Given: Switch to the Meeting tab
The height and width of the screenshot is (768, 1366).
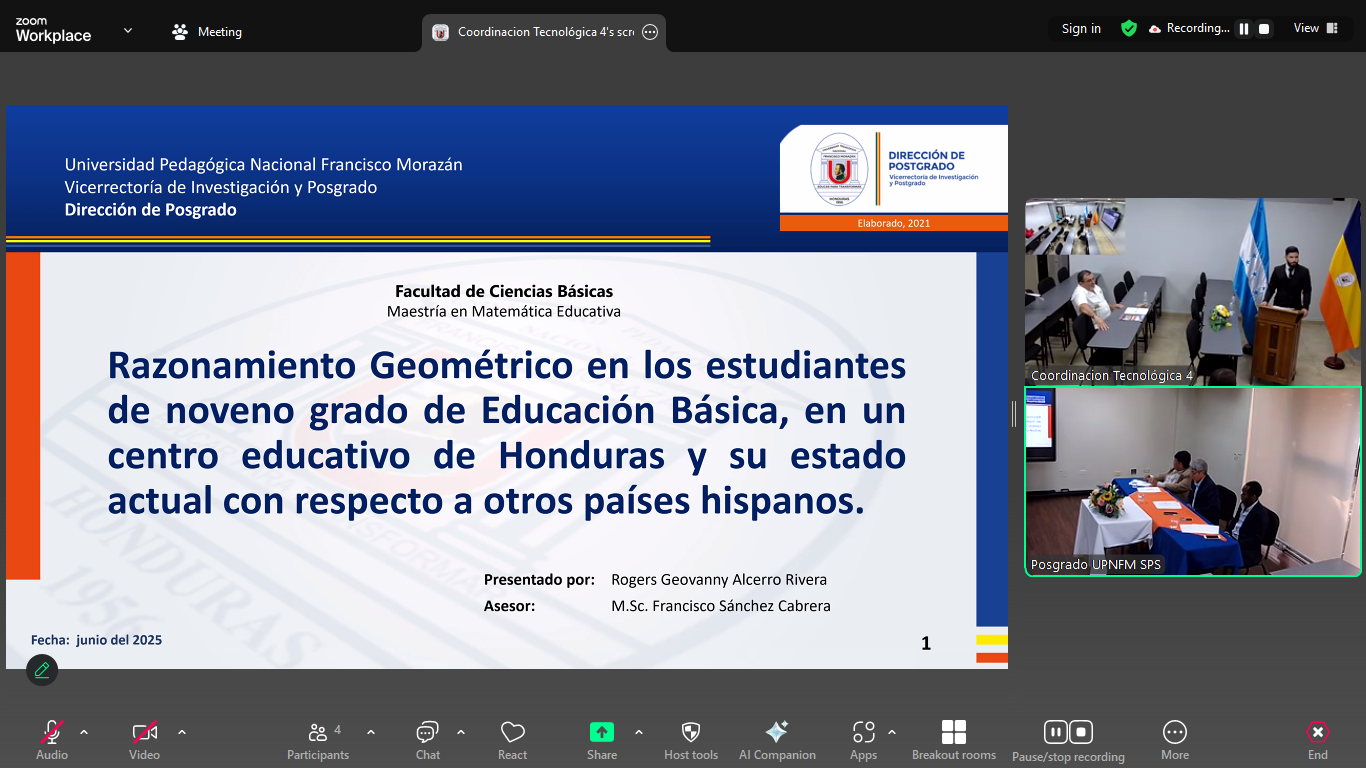Looking at the screenshot, I should tap(207, 32).
